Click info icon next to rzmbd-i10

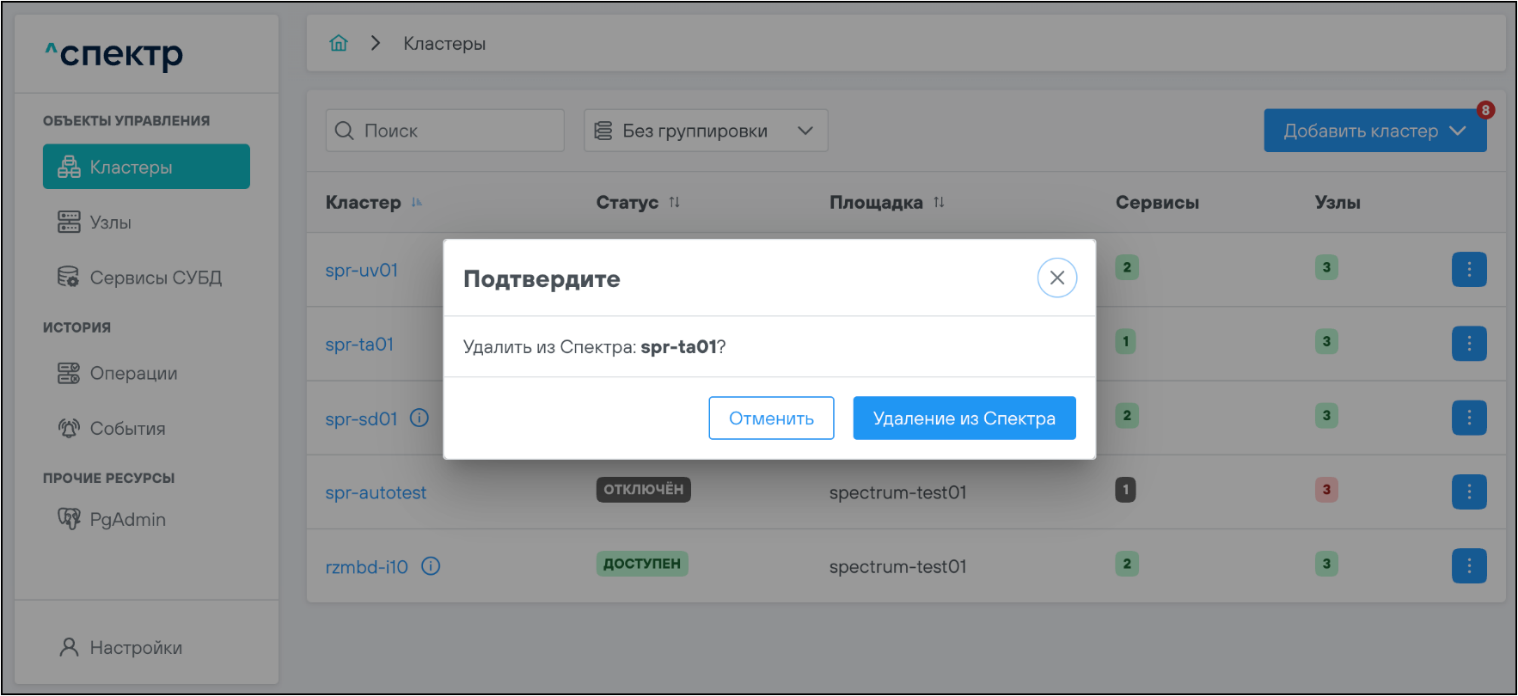click(431, 567)
